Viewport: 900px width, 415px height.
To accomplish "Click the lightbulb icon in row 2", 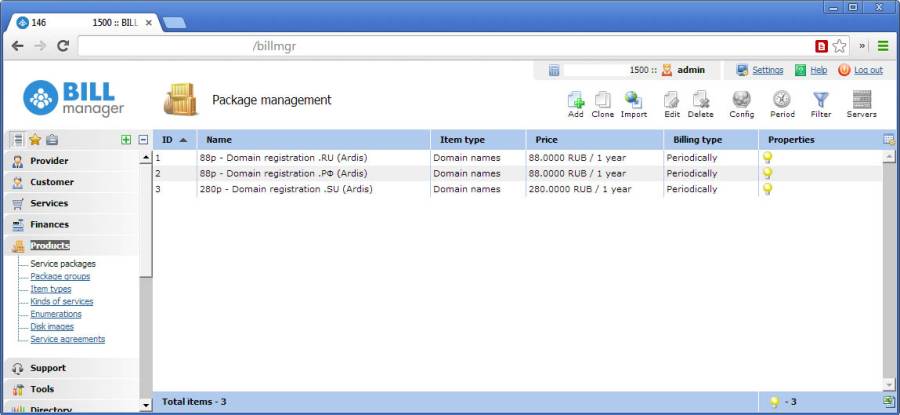I will click(x=767, y=173).
